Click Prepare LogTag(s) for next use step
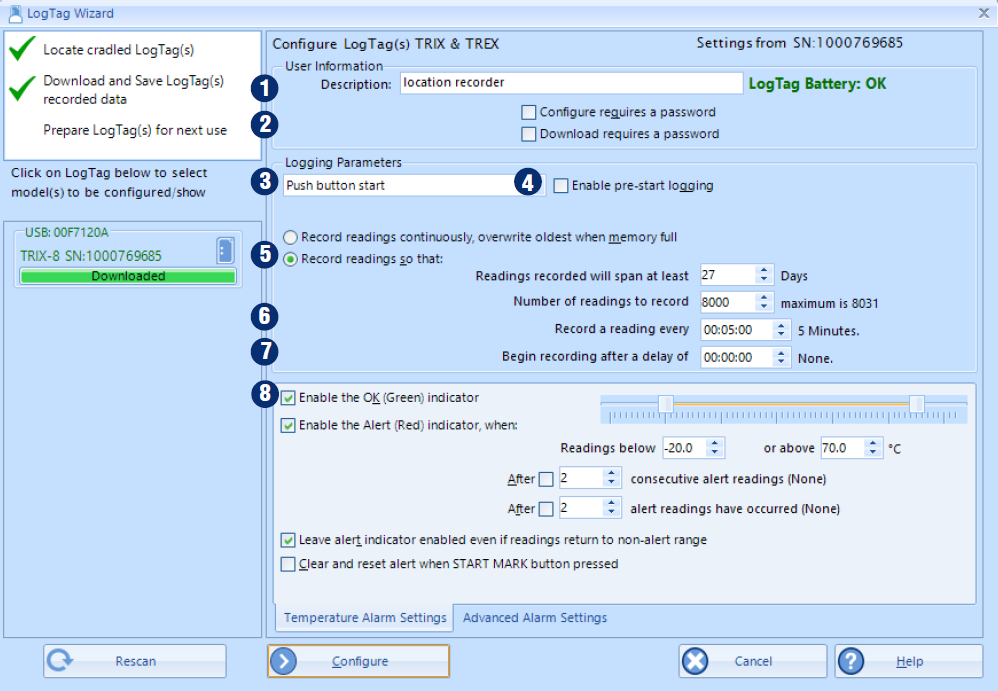The width and height of the screenshot is (998, 691). 135,130
